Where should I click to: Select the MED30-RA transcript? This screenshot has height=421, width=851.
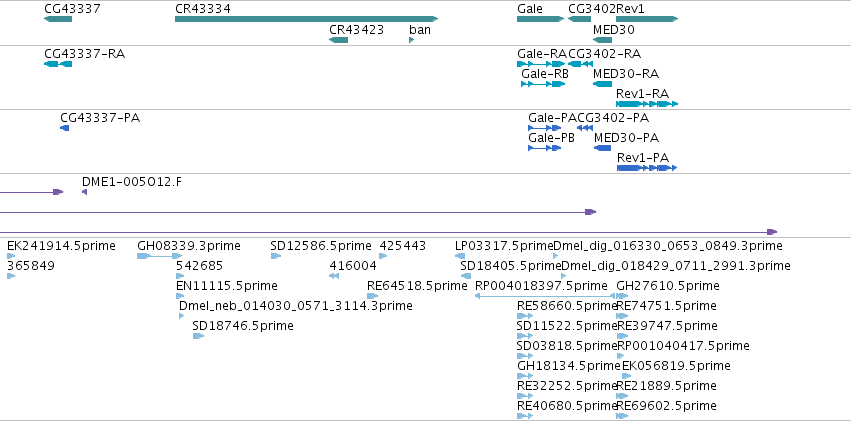[x=602, y=84]
